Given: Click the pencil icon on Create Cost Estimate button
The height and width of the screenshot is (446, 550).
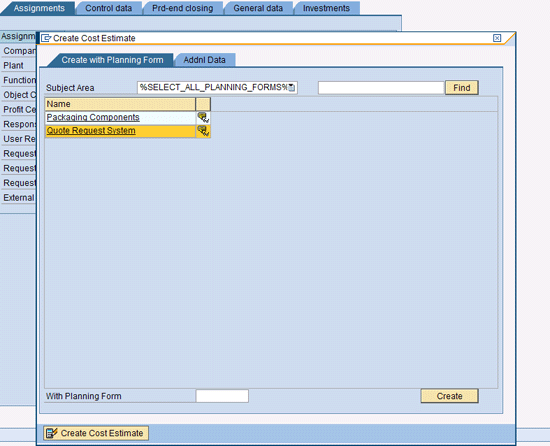Looking at the screenshot, I should [x=52, y=433].
